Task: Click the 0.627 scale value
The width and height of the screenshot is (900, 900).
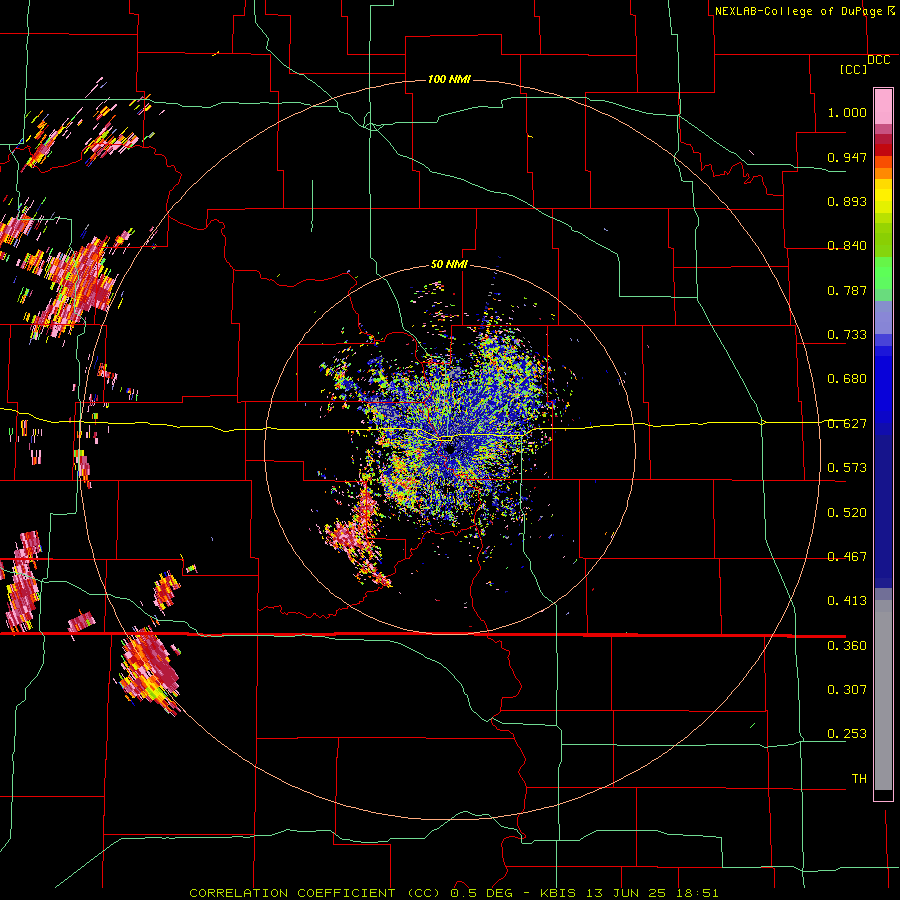Action: (x=847, y=424)
